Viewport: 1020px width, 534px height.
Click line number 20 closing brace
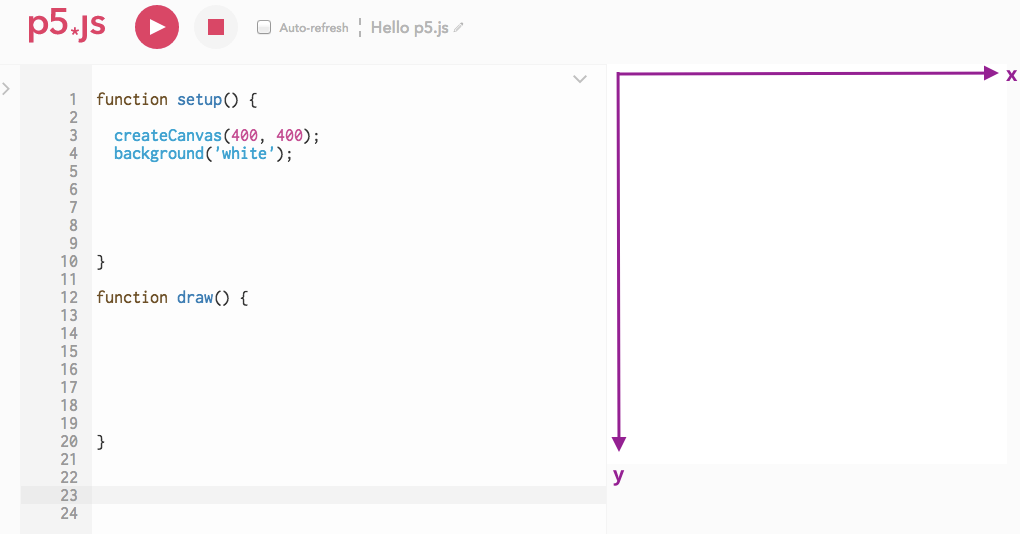tap(101, 442)
